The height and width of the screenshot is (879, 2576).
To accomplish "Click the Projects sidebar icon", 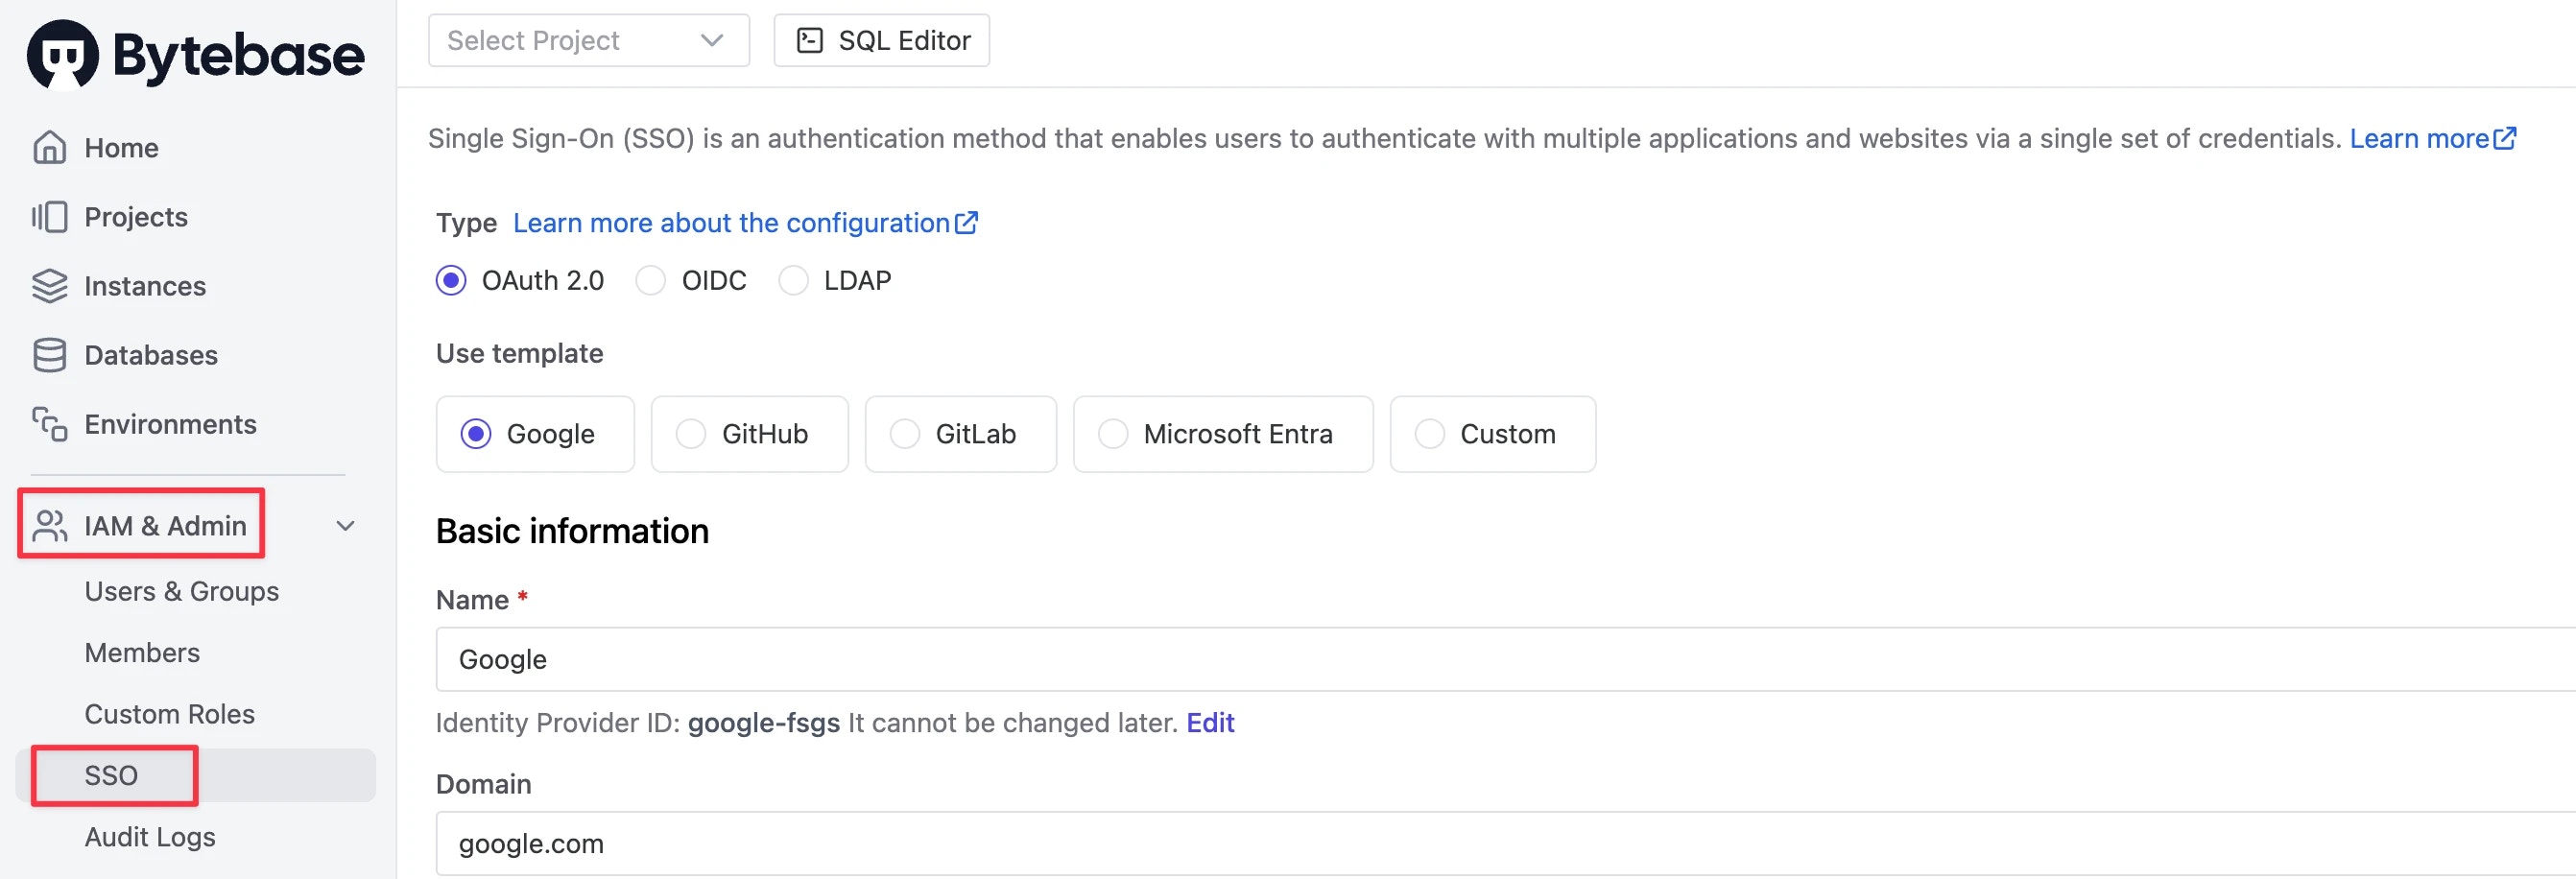I will coord(49,216).
